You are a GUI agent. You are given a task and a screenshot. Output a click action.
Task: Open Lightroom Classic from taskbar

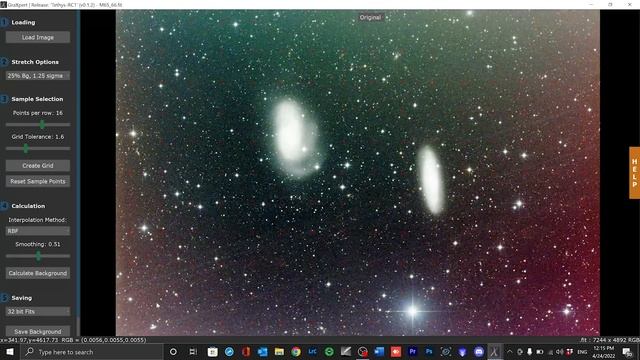click(x=313, y=352)
